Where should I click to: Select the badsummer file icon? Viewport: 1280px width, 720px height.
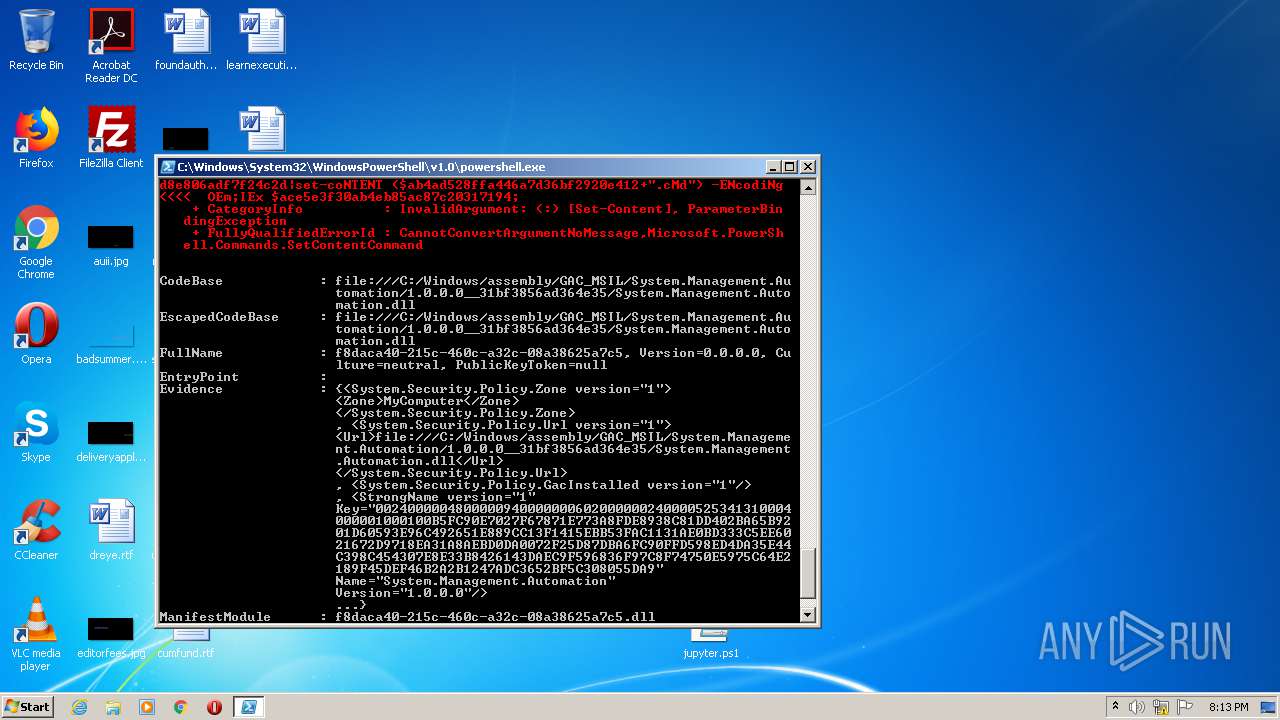pos(111,343)
